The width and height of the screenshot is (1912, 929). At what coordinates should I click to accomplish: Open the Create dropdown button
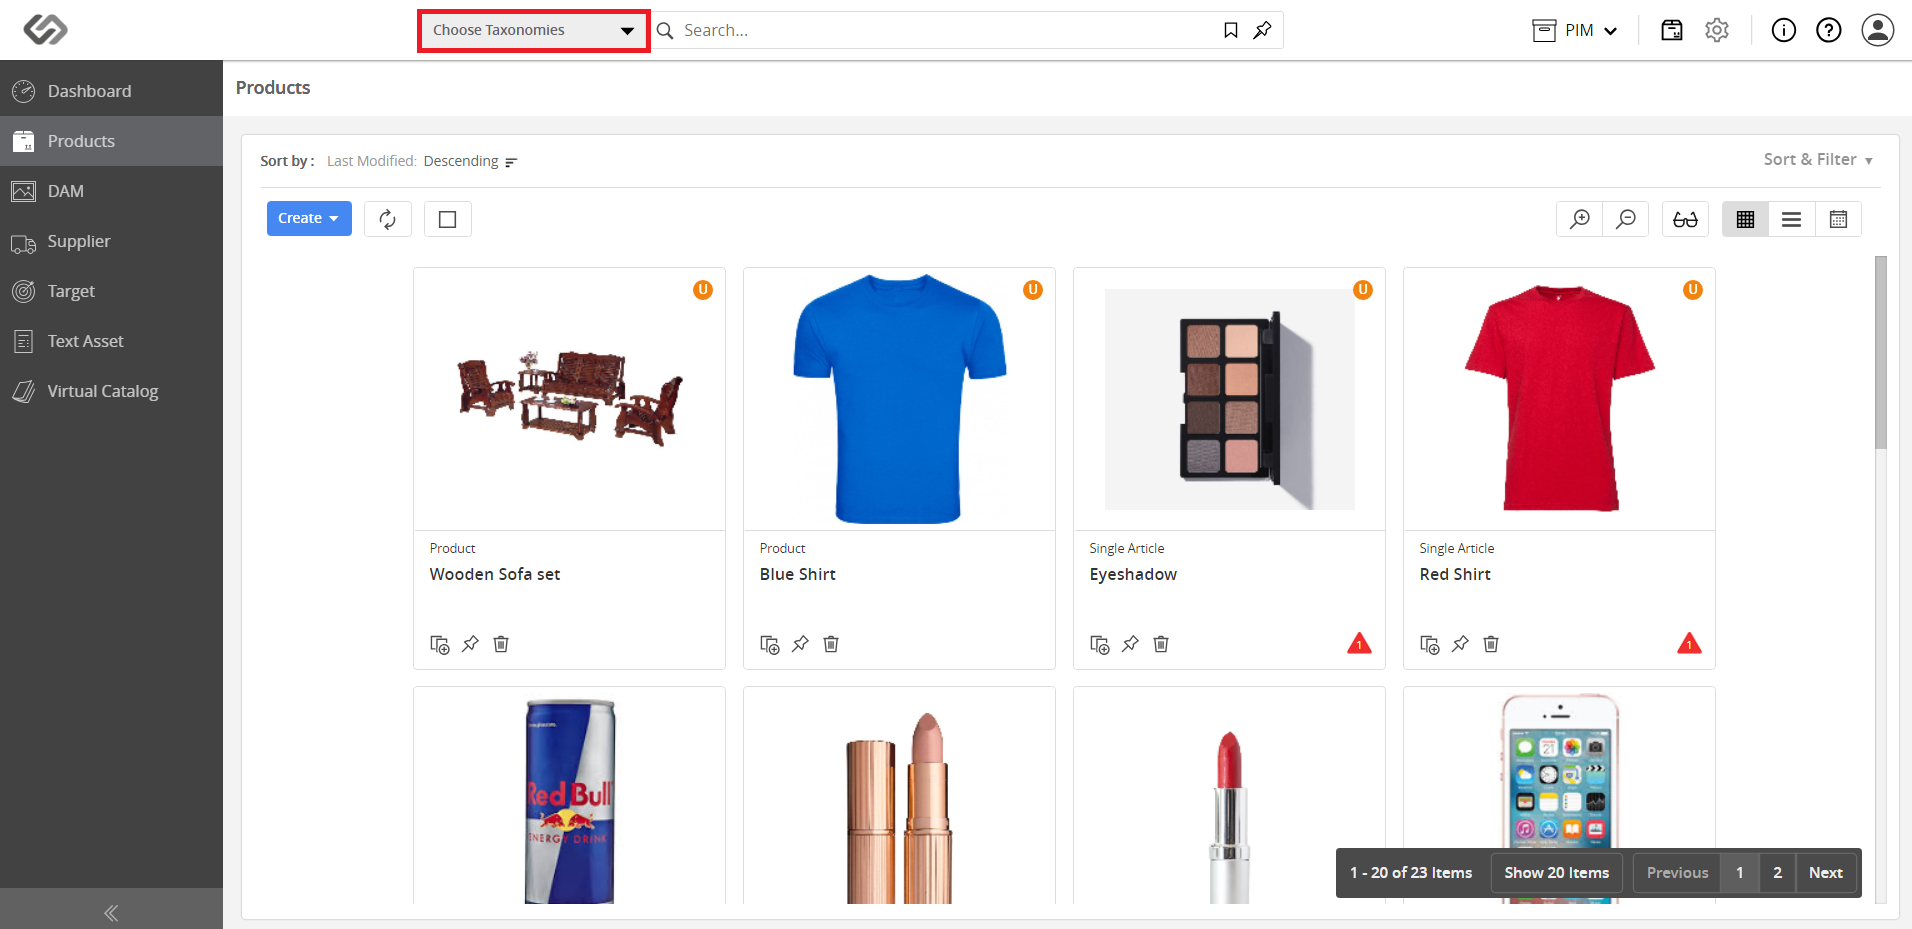pos(309,218)
